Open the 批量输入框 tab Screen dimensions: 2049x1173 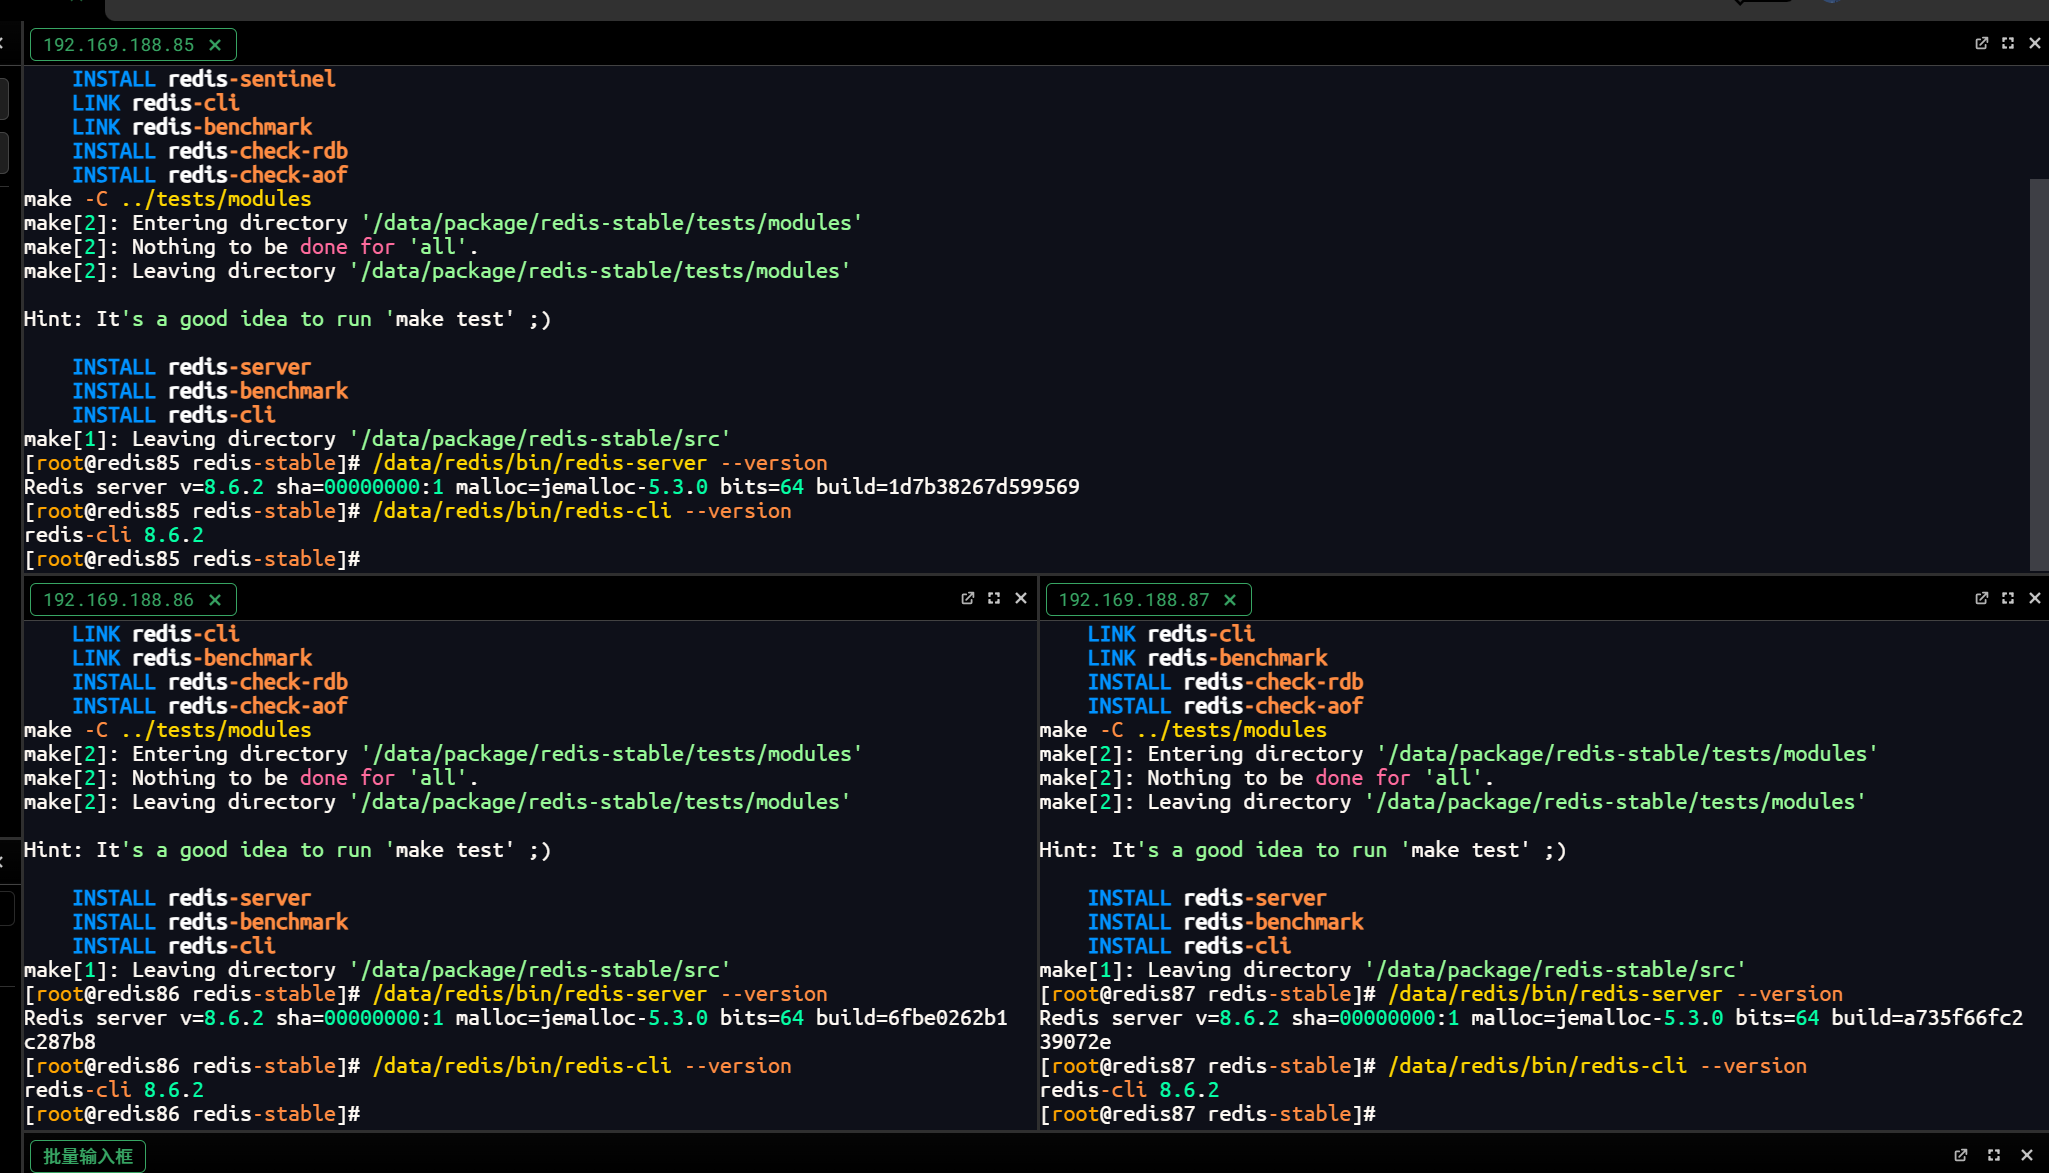point(88,1156)
